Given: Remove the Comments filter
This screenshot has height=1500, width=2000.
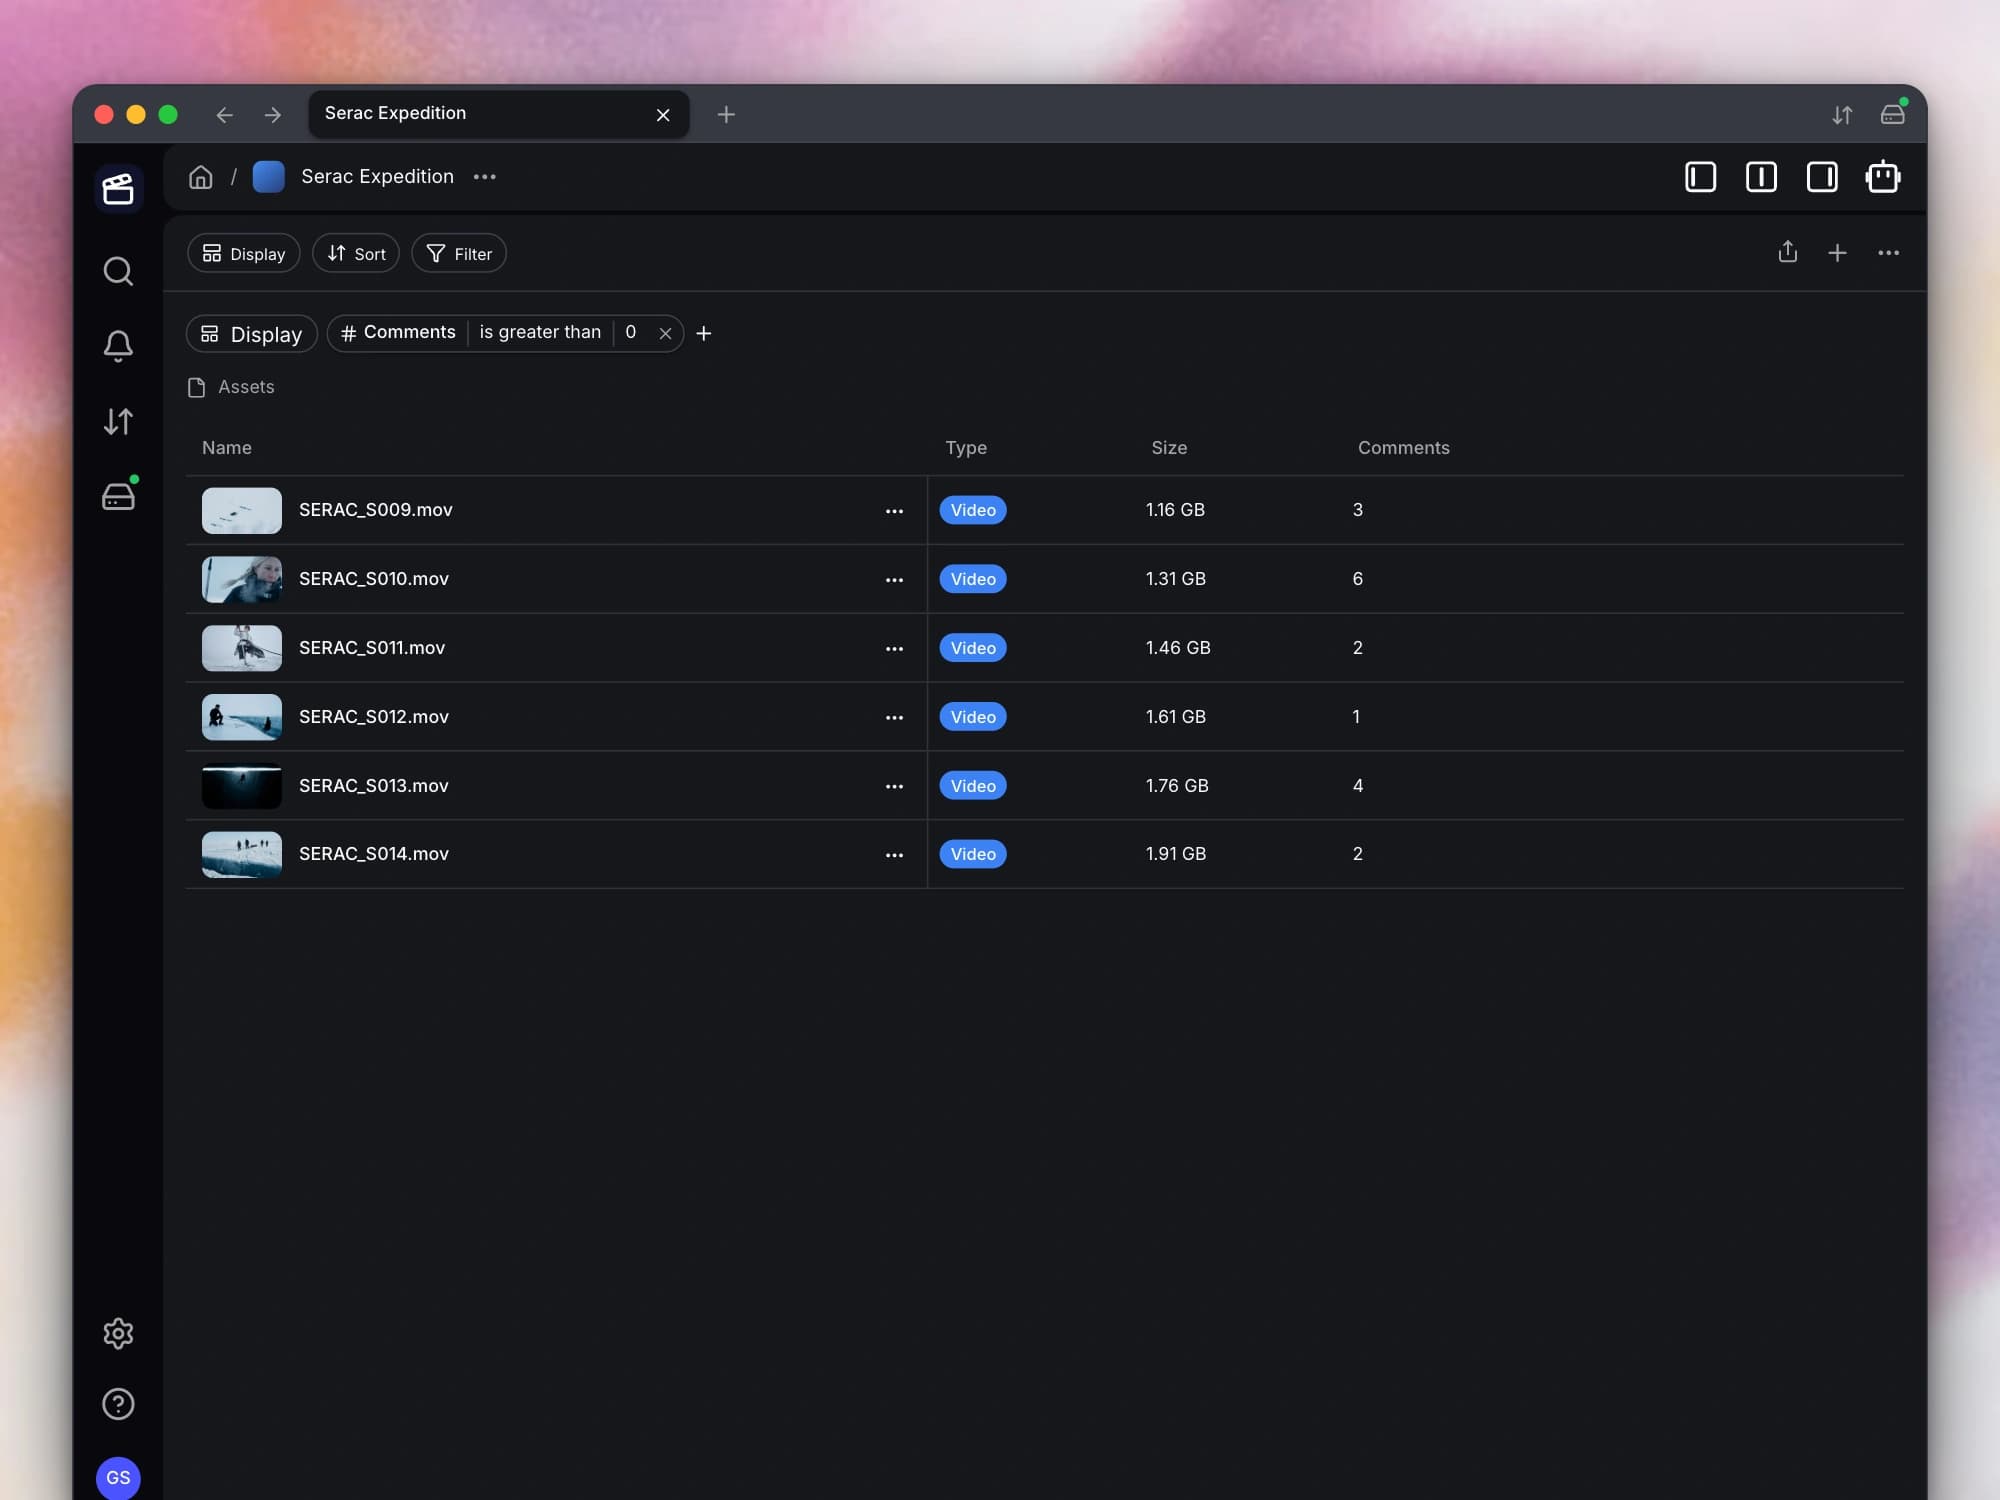Looking at the screenshot, I should 665,334.
